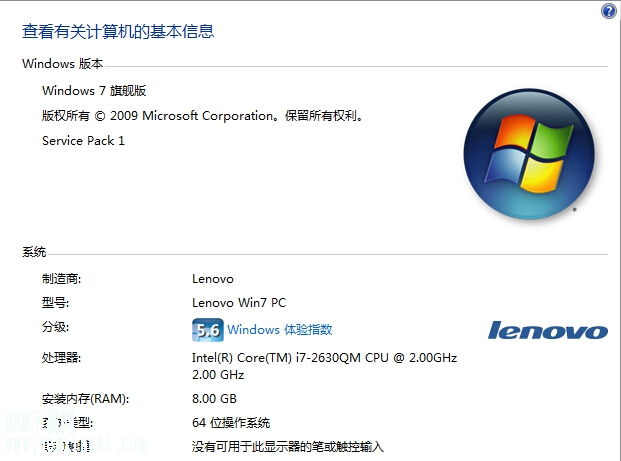Click the 2009 Microsoft Corporation copyright line
This screenshot has height=461, width=621.
[x=203, y=116]
